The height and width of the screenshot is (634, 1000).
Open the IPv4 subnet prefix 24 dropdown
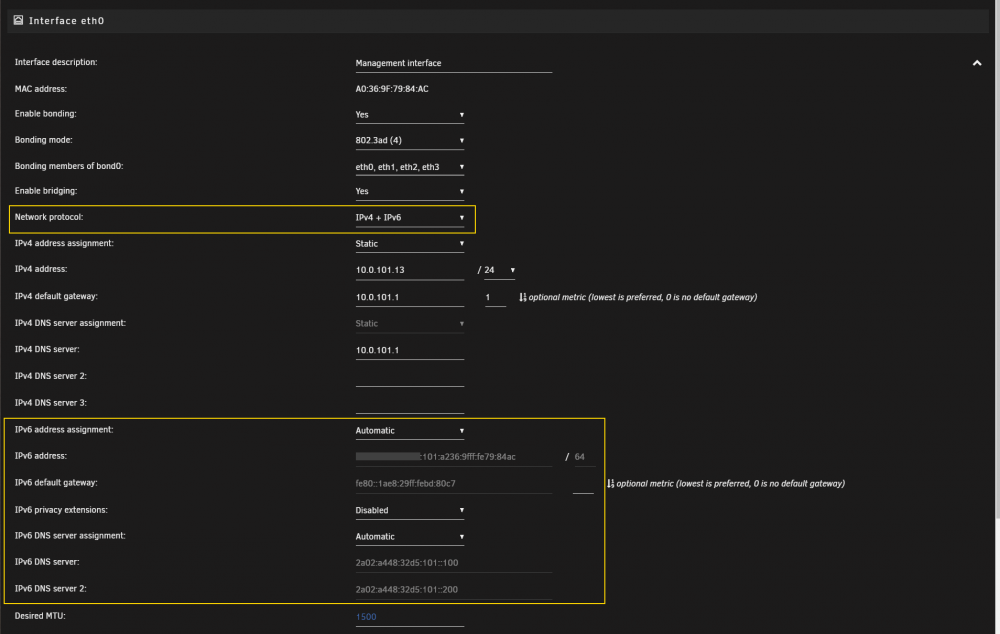click(499, 270)
